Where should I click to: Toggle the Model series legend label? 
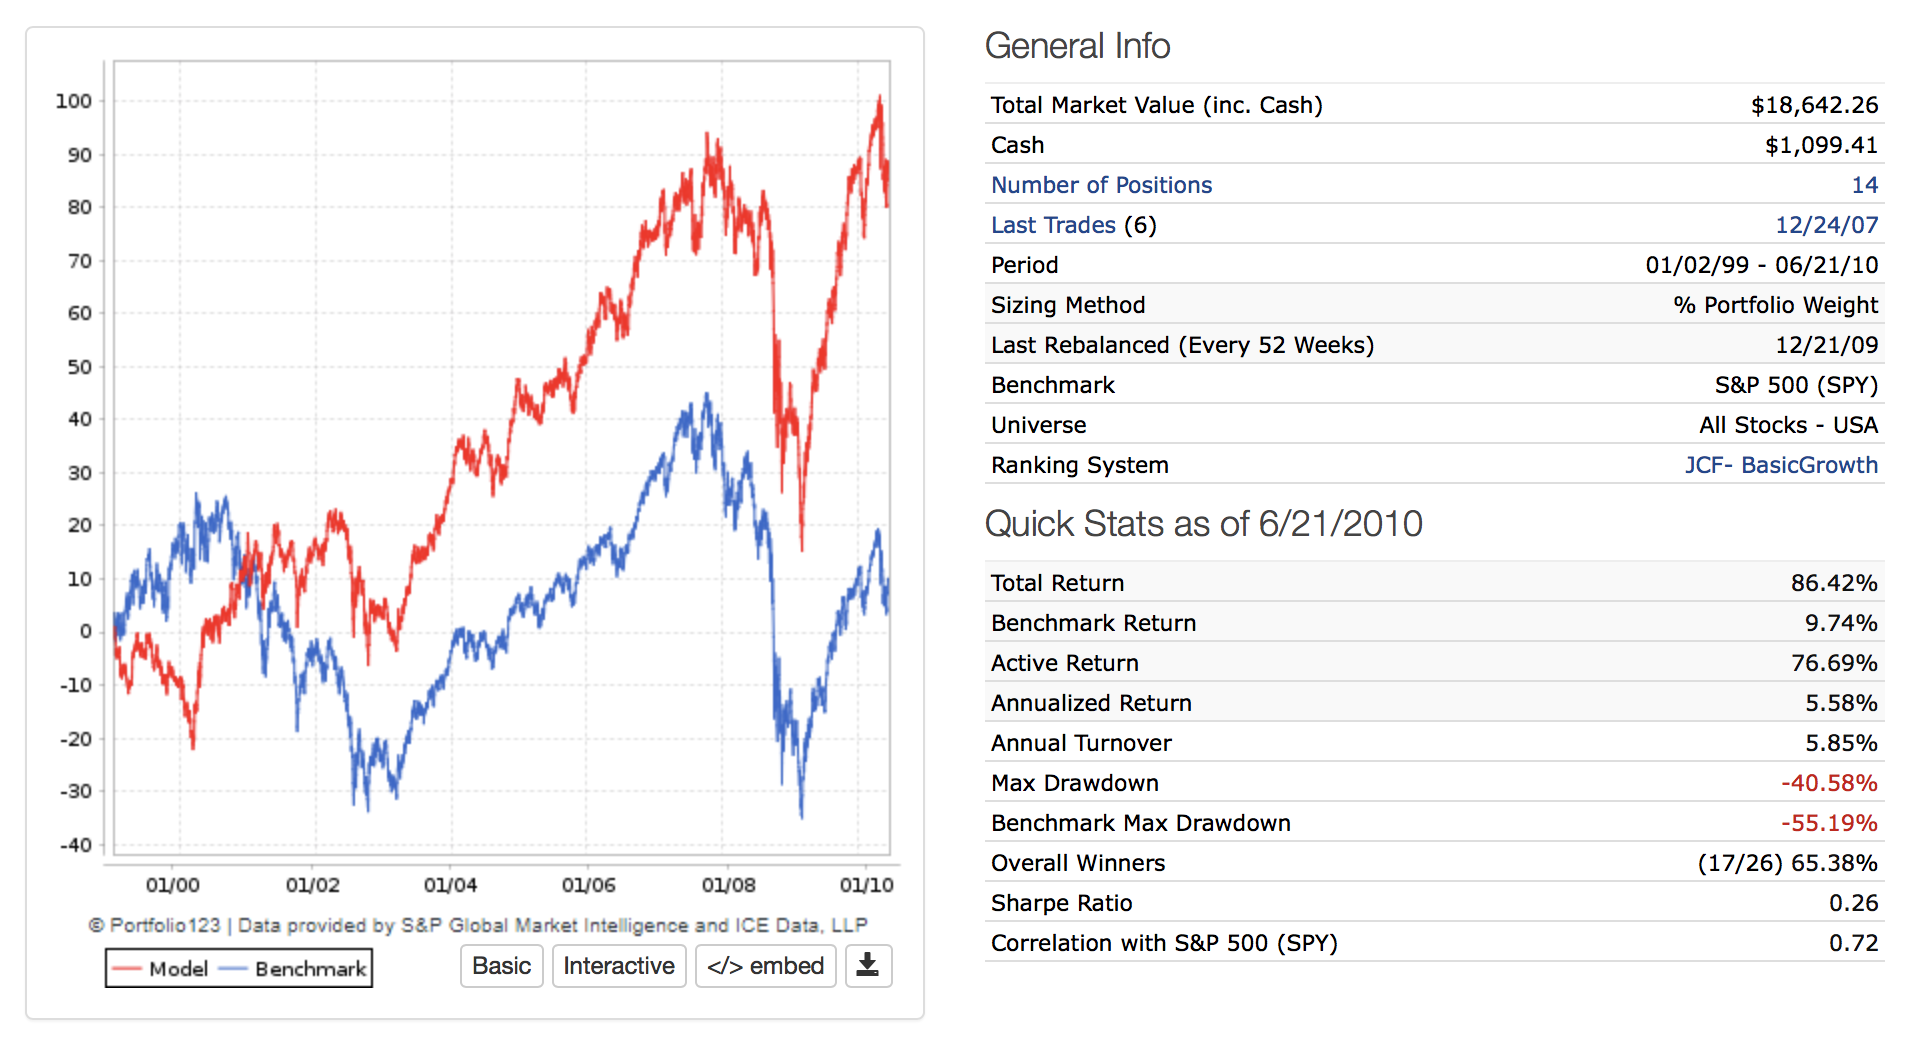tap(178, 968)
